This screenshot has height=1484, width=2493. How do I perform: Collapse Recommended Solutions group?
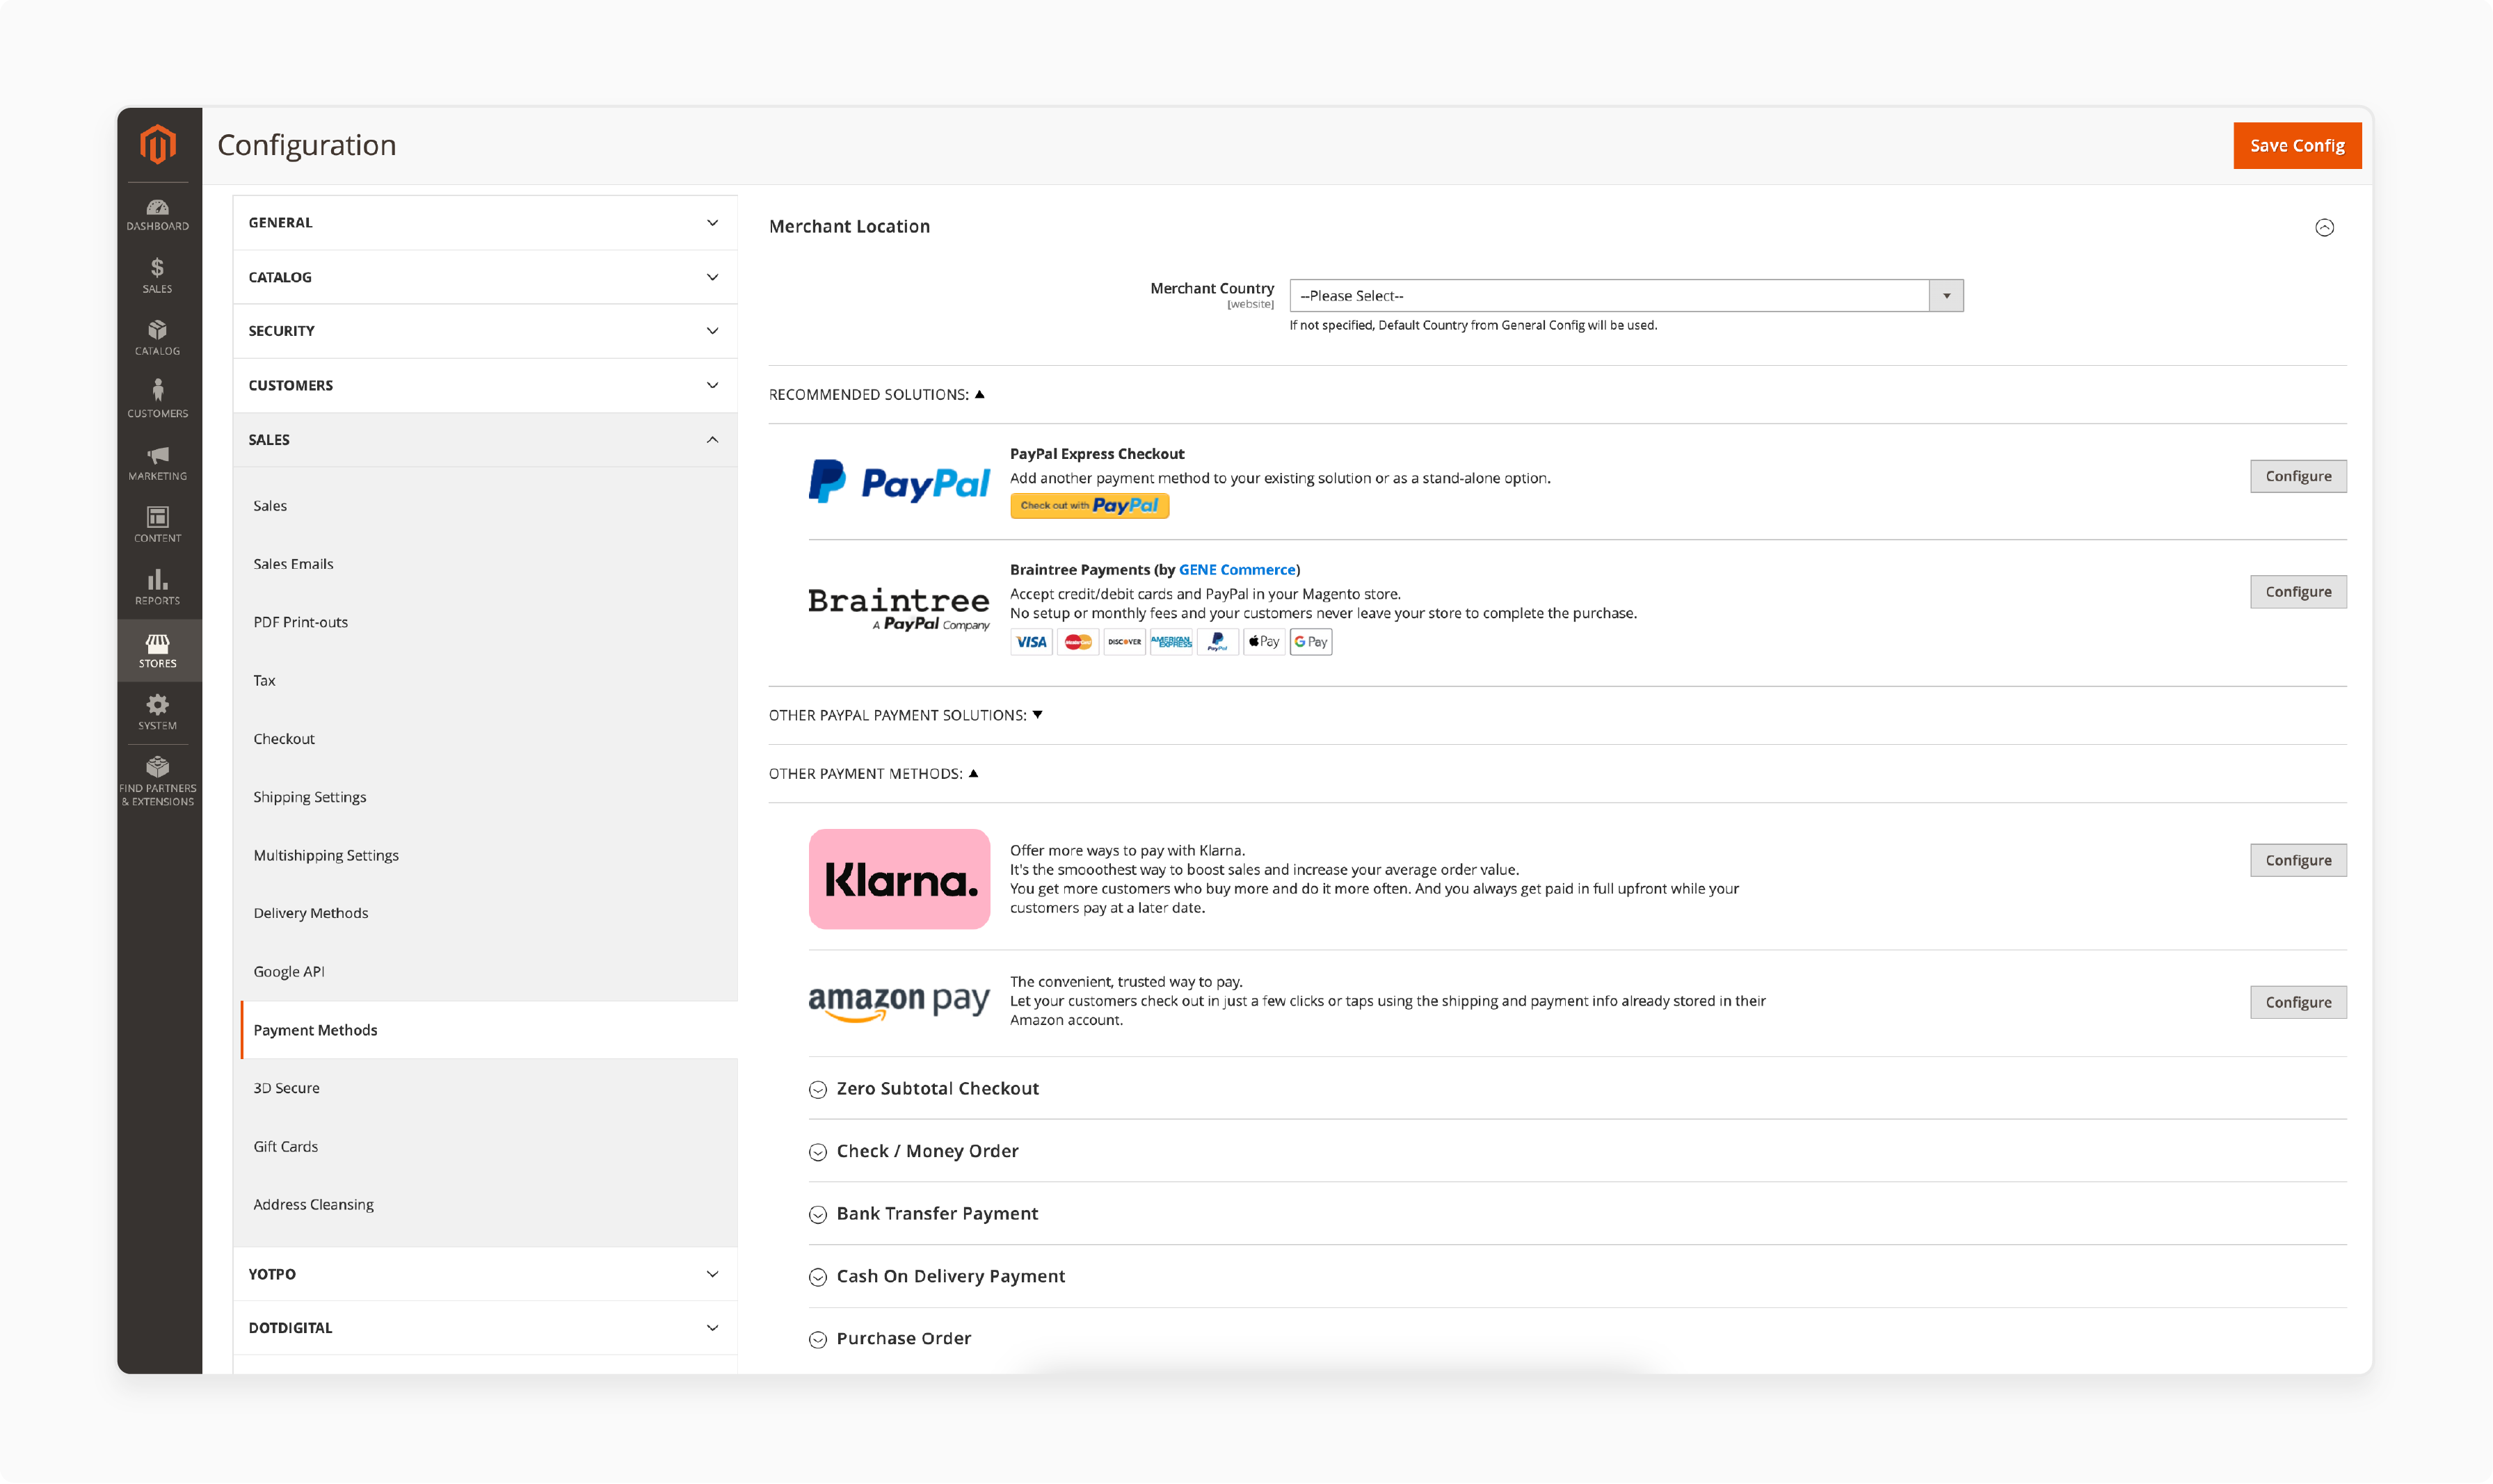click(876, 395)
